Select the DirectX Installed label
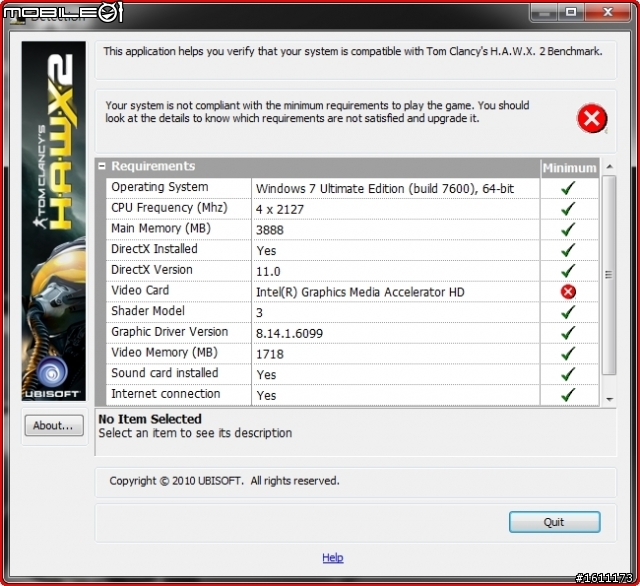Viewport: 640px width, 586px height. point(154,249)
